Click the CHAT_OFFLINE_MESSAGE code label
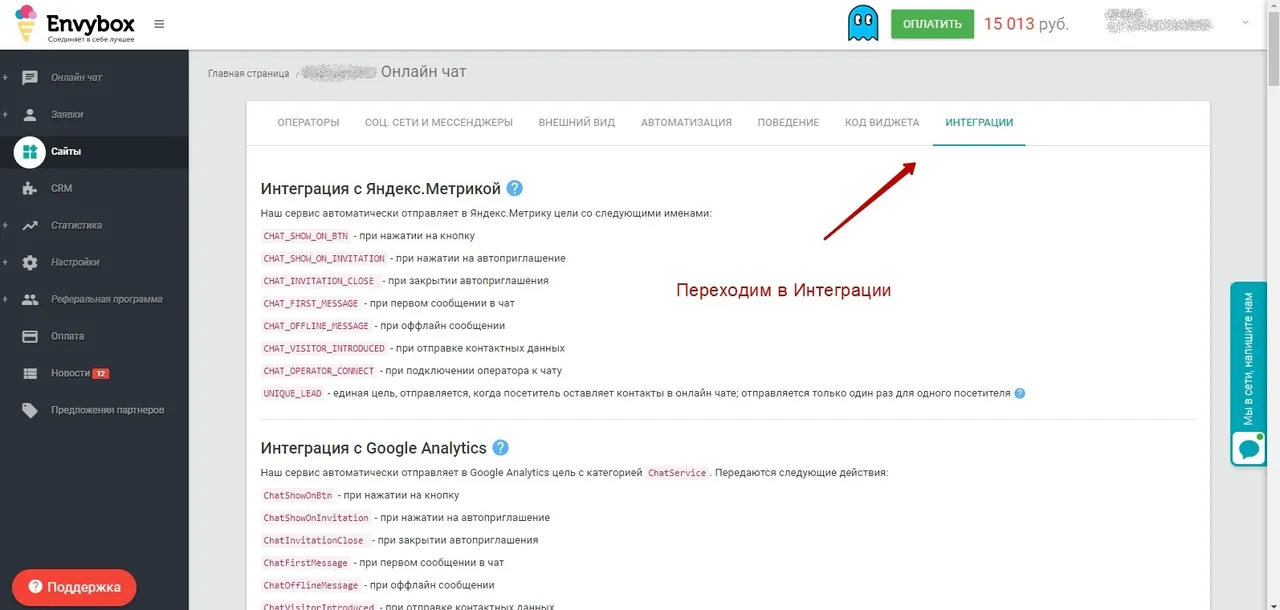Viewport: 1280px width, 610px height. click(316, 326)
